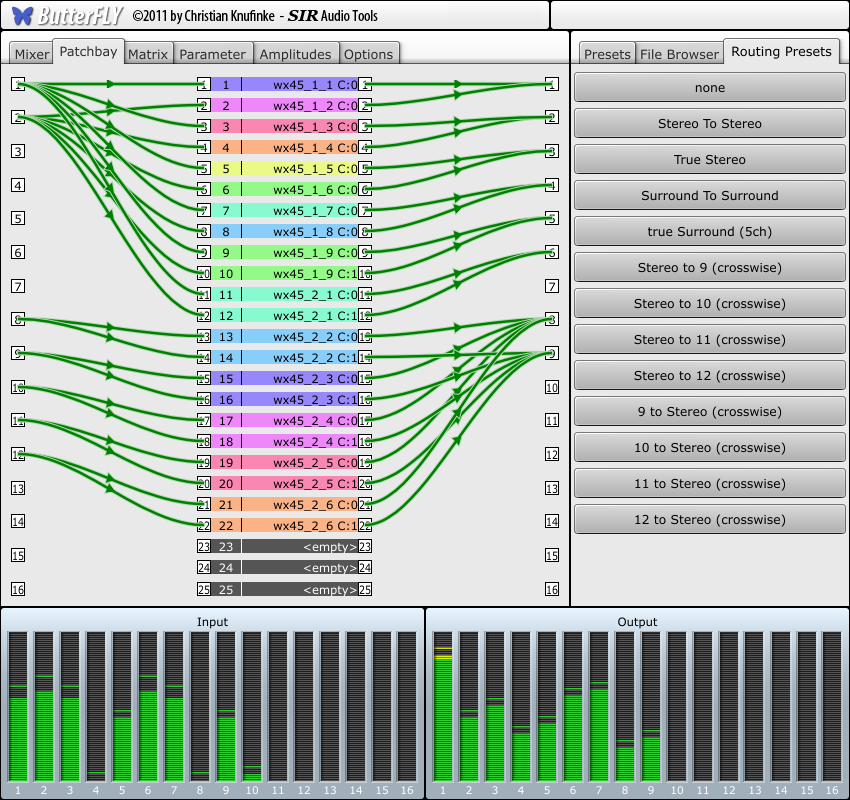This screenshot has height=800, width=850.
Task: Apply Stereo to 9 (crosswise) preset
Action: [x=710, y=267]
